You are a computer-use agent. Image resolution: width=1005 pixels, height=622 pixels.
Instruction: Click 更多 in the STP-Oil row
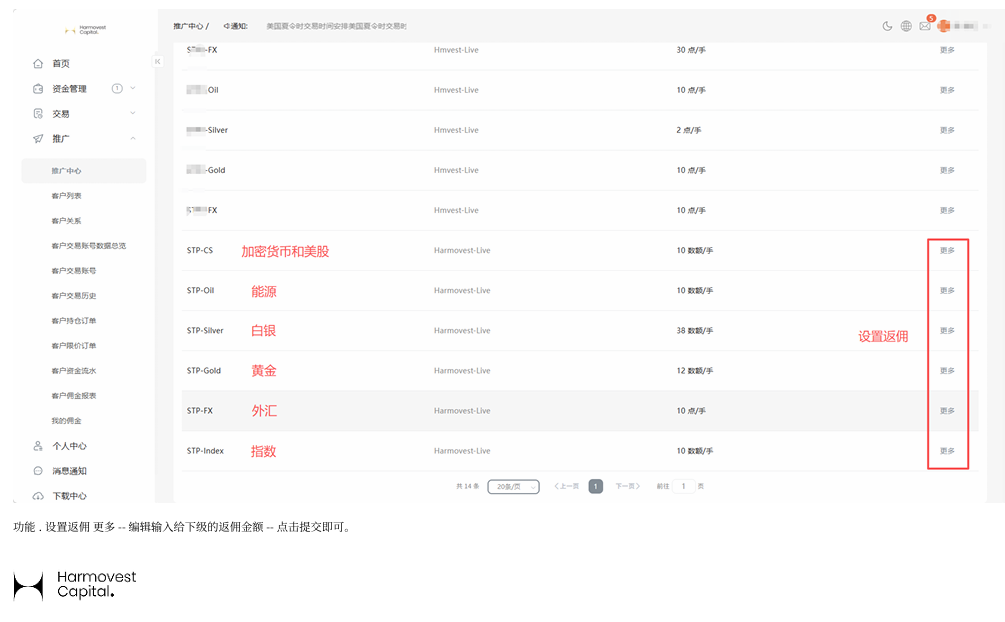coord(947,290)
